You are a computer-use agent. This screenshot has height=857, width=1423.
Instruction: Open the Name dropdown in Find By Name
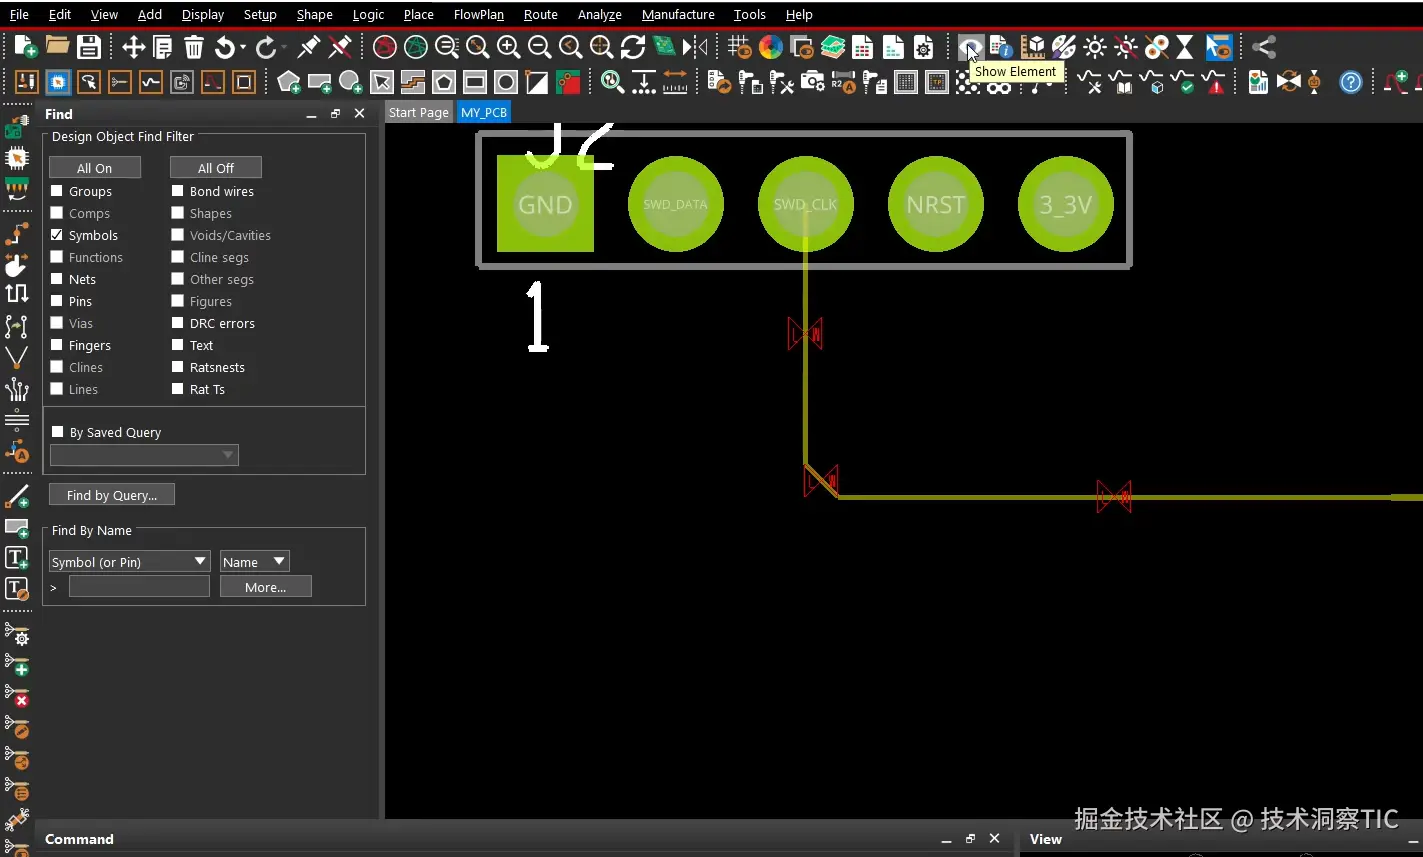pyautogui.click(x=255, y=562)
